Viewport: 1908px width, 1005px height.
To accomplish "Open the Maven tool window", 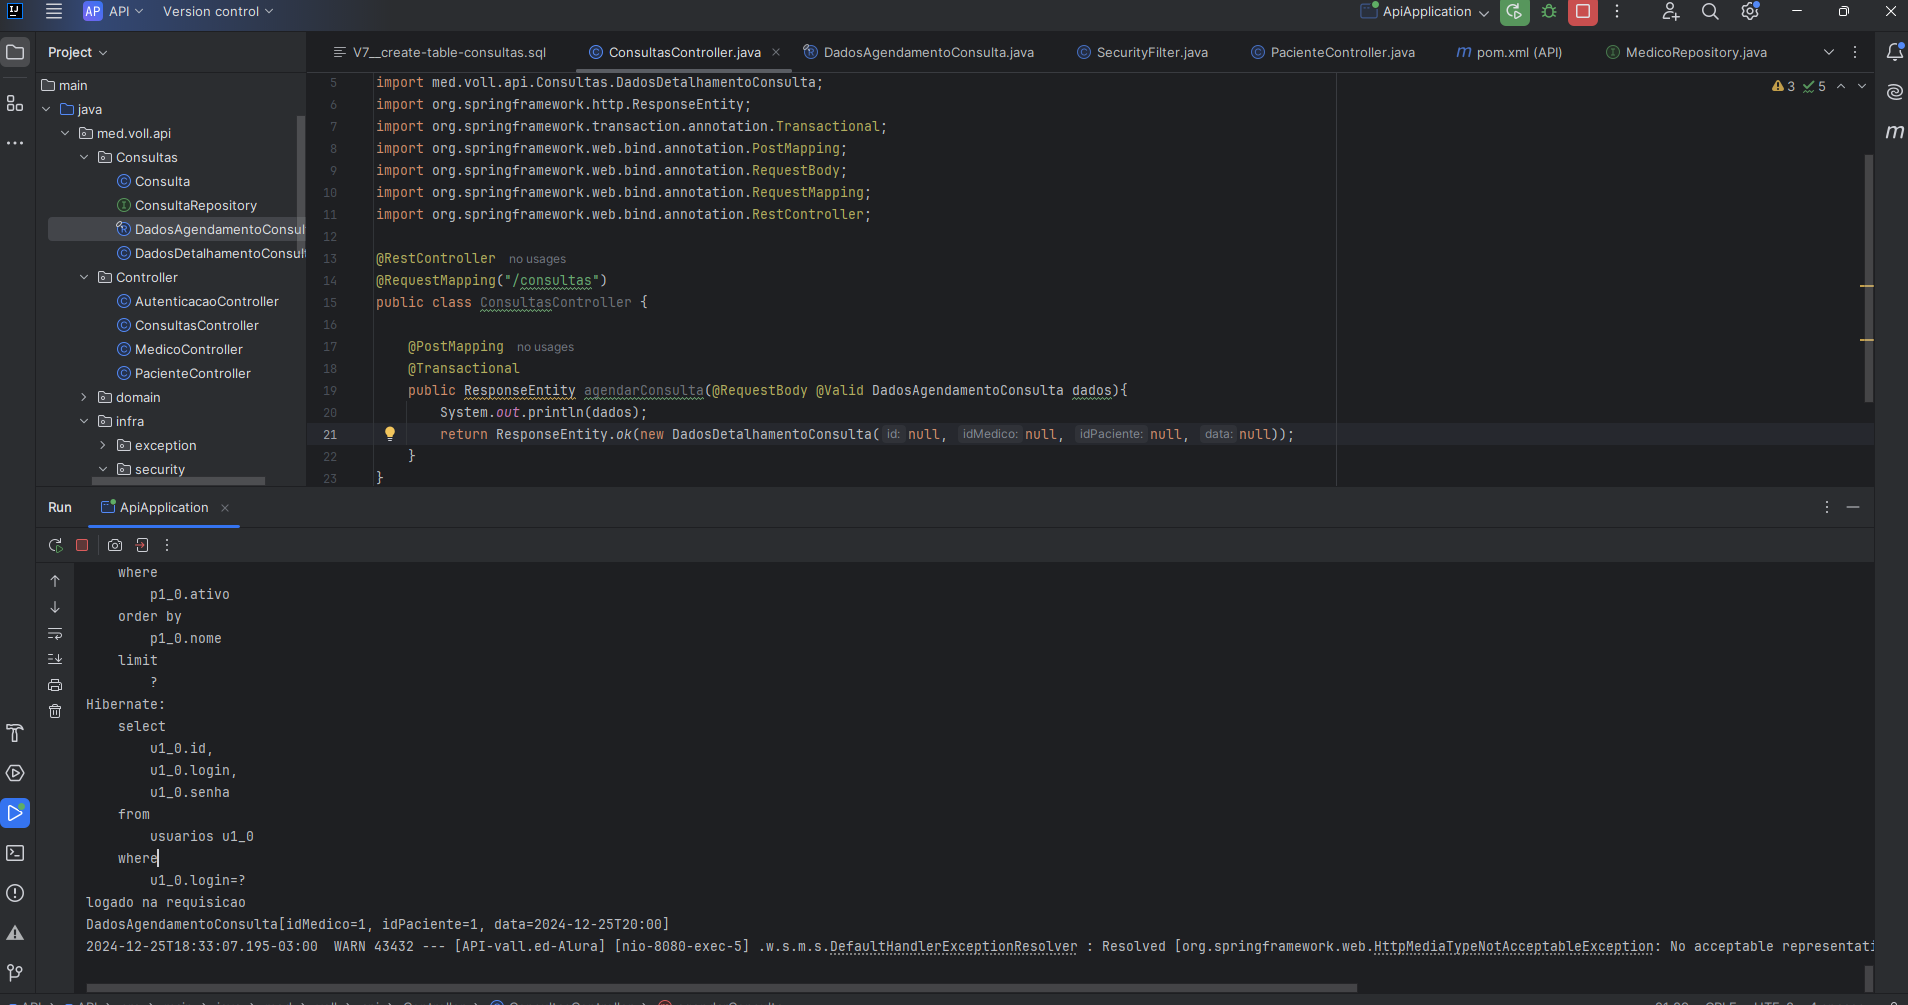I will click(1894, 132).
